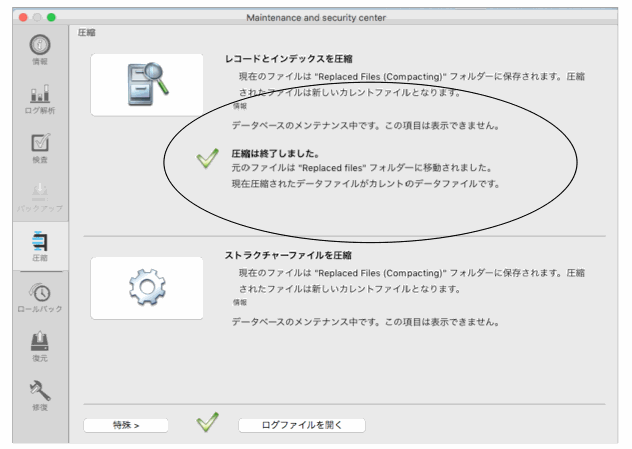Click the gear button to compact structure file
Viewport: 632px width, 449px height.
tap(147, 287)
